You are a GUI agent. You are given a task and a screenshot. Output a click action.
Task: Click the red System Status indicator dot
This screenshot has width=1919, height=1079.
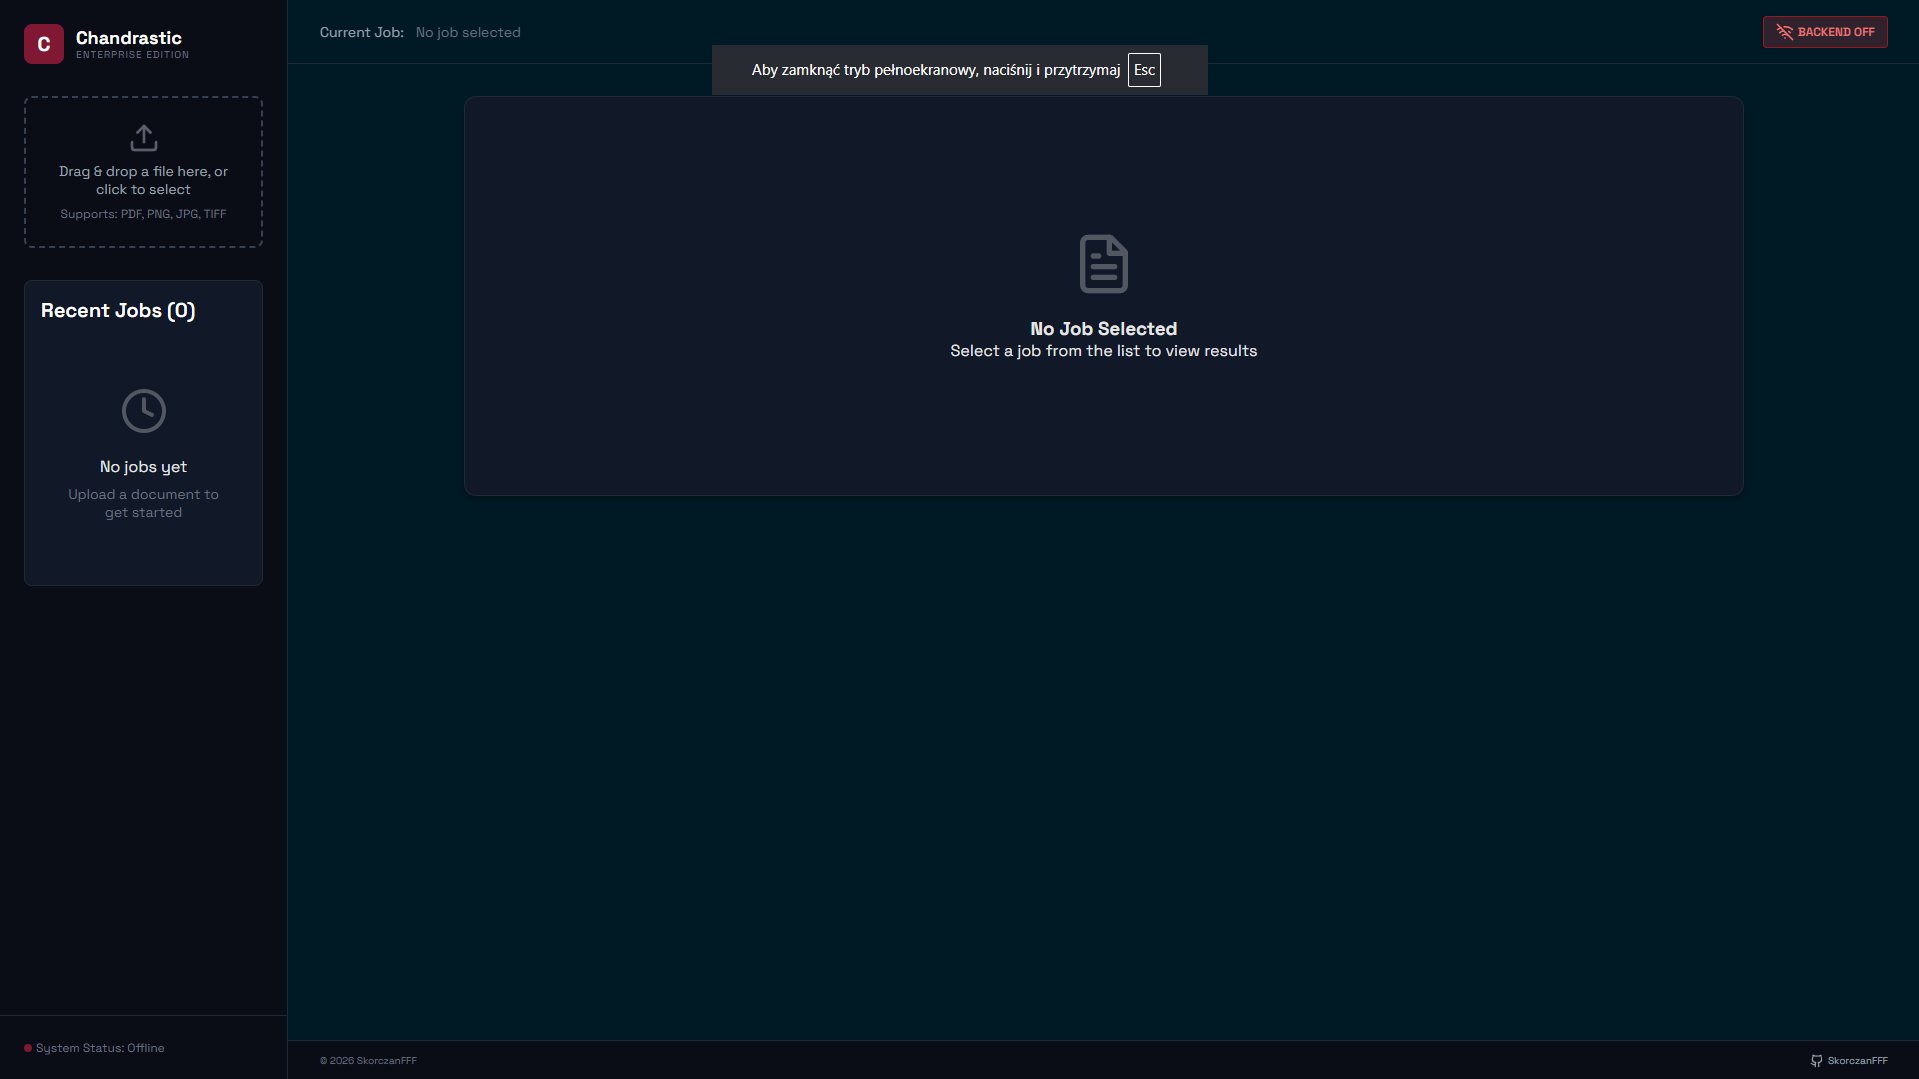pos(28,1048)
